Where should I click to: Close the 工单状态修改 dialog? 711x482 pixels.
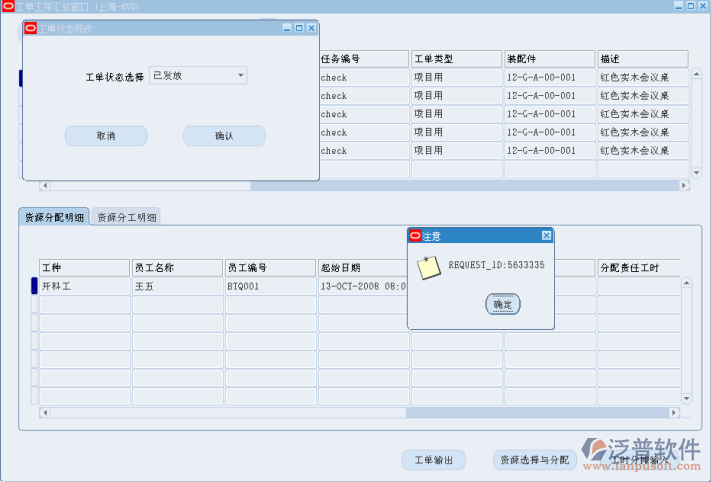(312, 28)
